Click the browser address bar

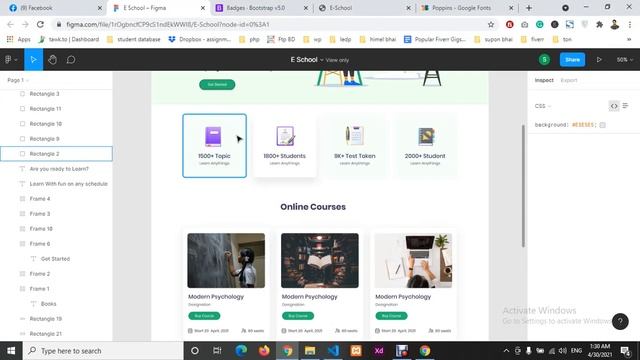tap(269, 24)
